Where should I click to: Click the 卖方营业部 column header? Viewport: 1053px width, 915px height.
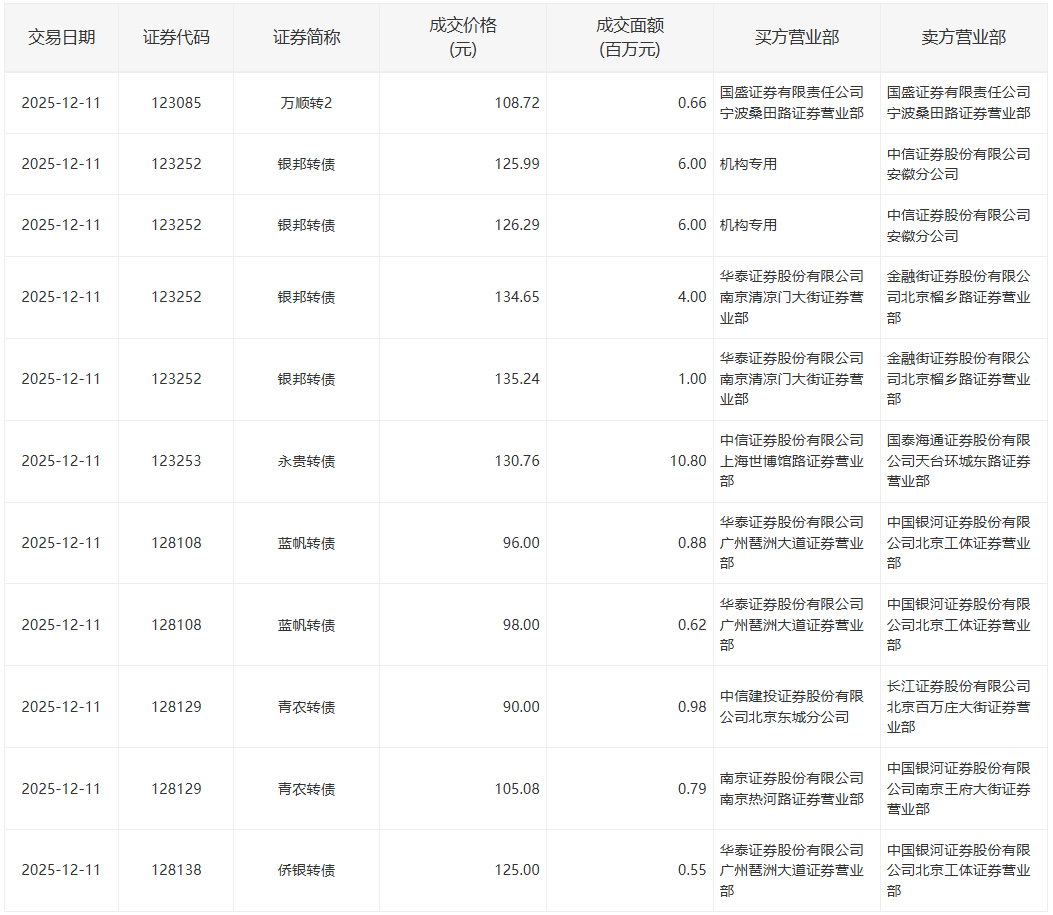click(963, 37)
